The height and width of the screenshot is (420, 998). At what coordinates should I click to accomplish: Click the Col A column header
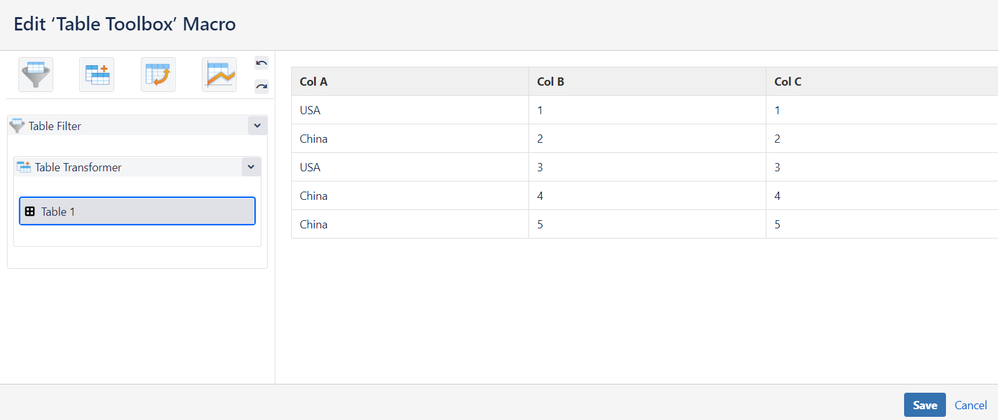(x=314, y=81)
